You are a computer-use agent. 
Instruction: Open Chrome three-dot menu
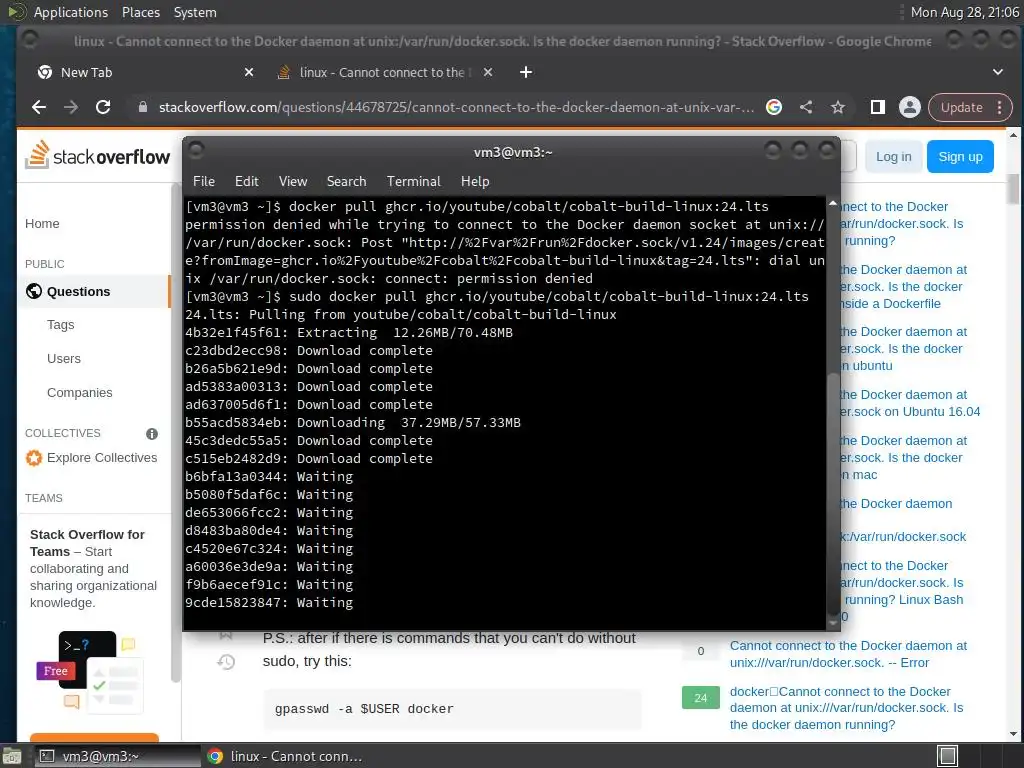pos(1000,107)
